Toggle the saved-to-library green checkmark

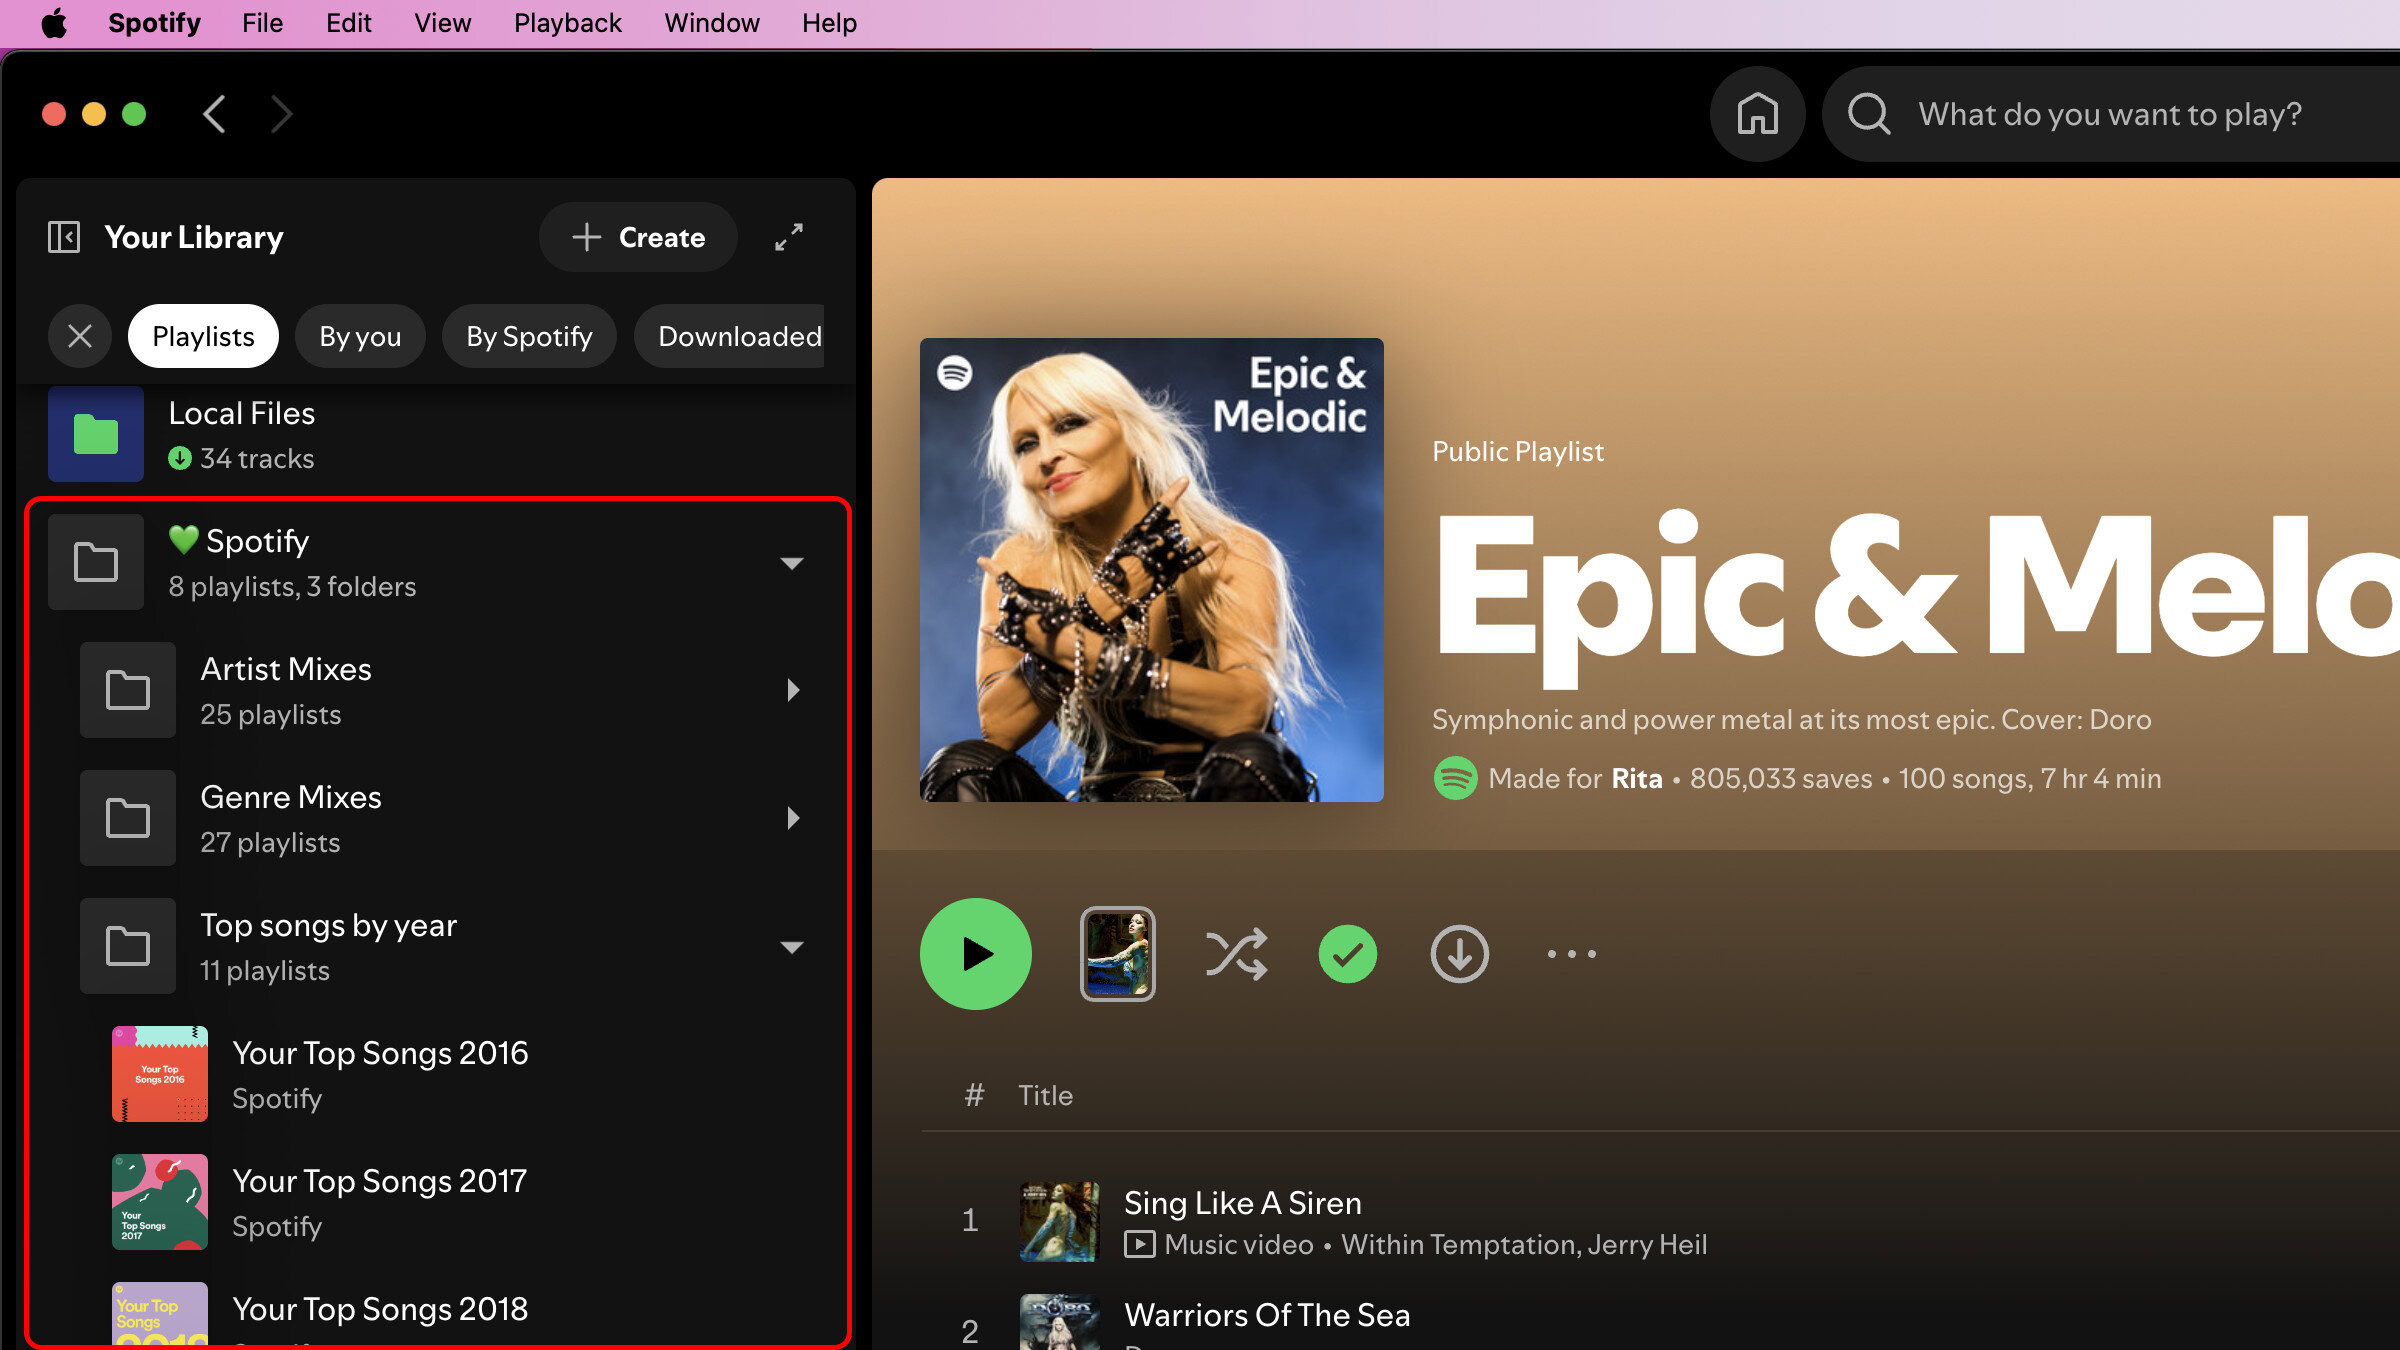click(1347, 954)
